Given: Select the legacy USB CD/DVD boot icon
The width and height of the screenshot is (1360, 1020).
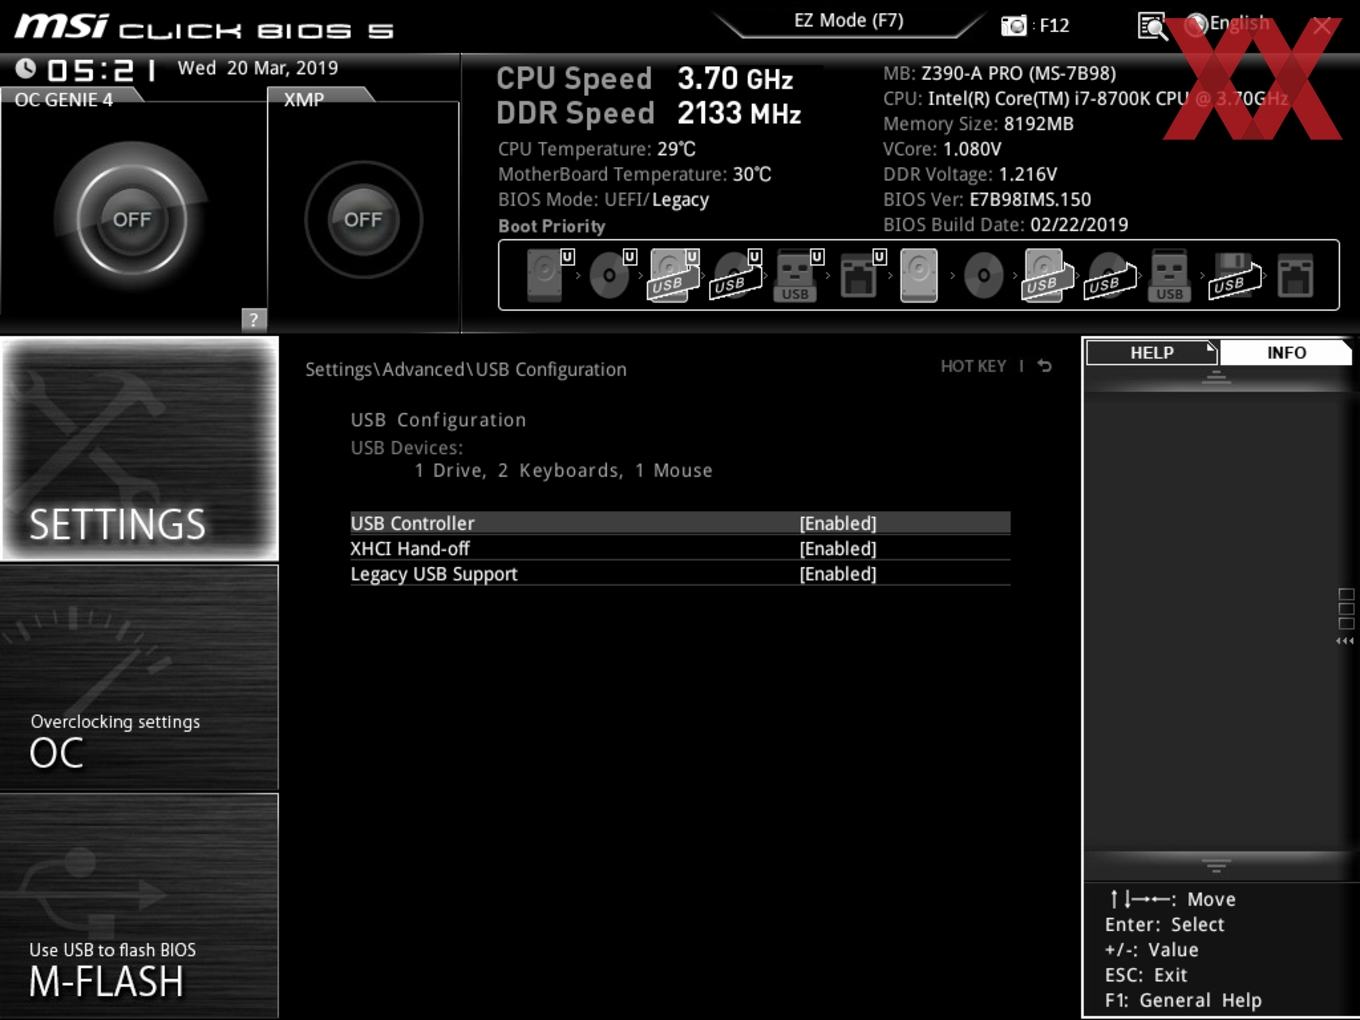Looking at the screenshot, I should tap(1108, 275).
